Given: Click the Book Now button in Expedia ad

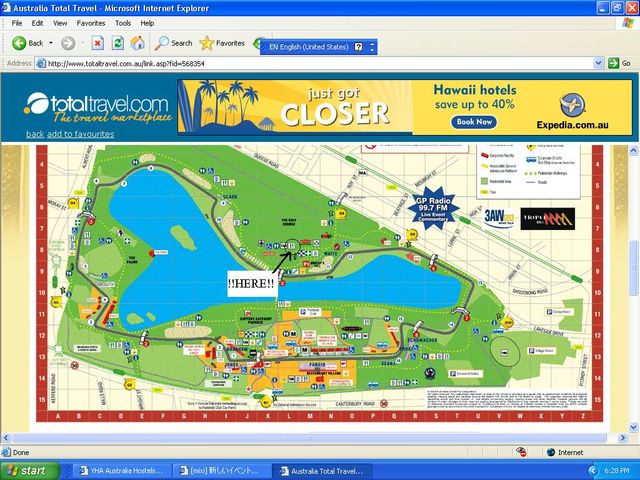Looking at the screenshot, I should (x=474, y=122).
